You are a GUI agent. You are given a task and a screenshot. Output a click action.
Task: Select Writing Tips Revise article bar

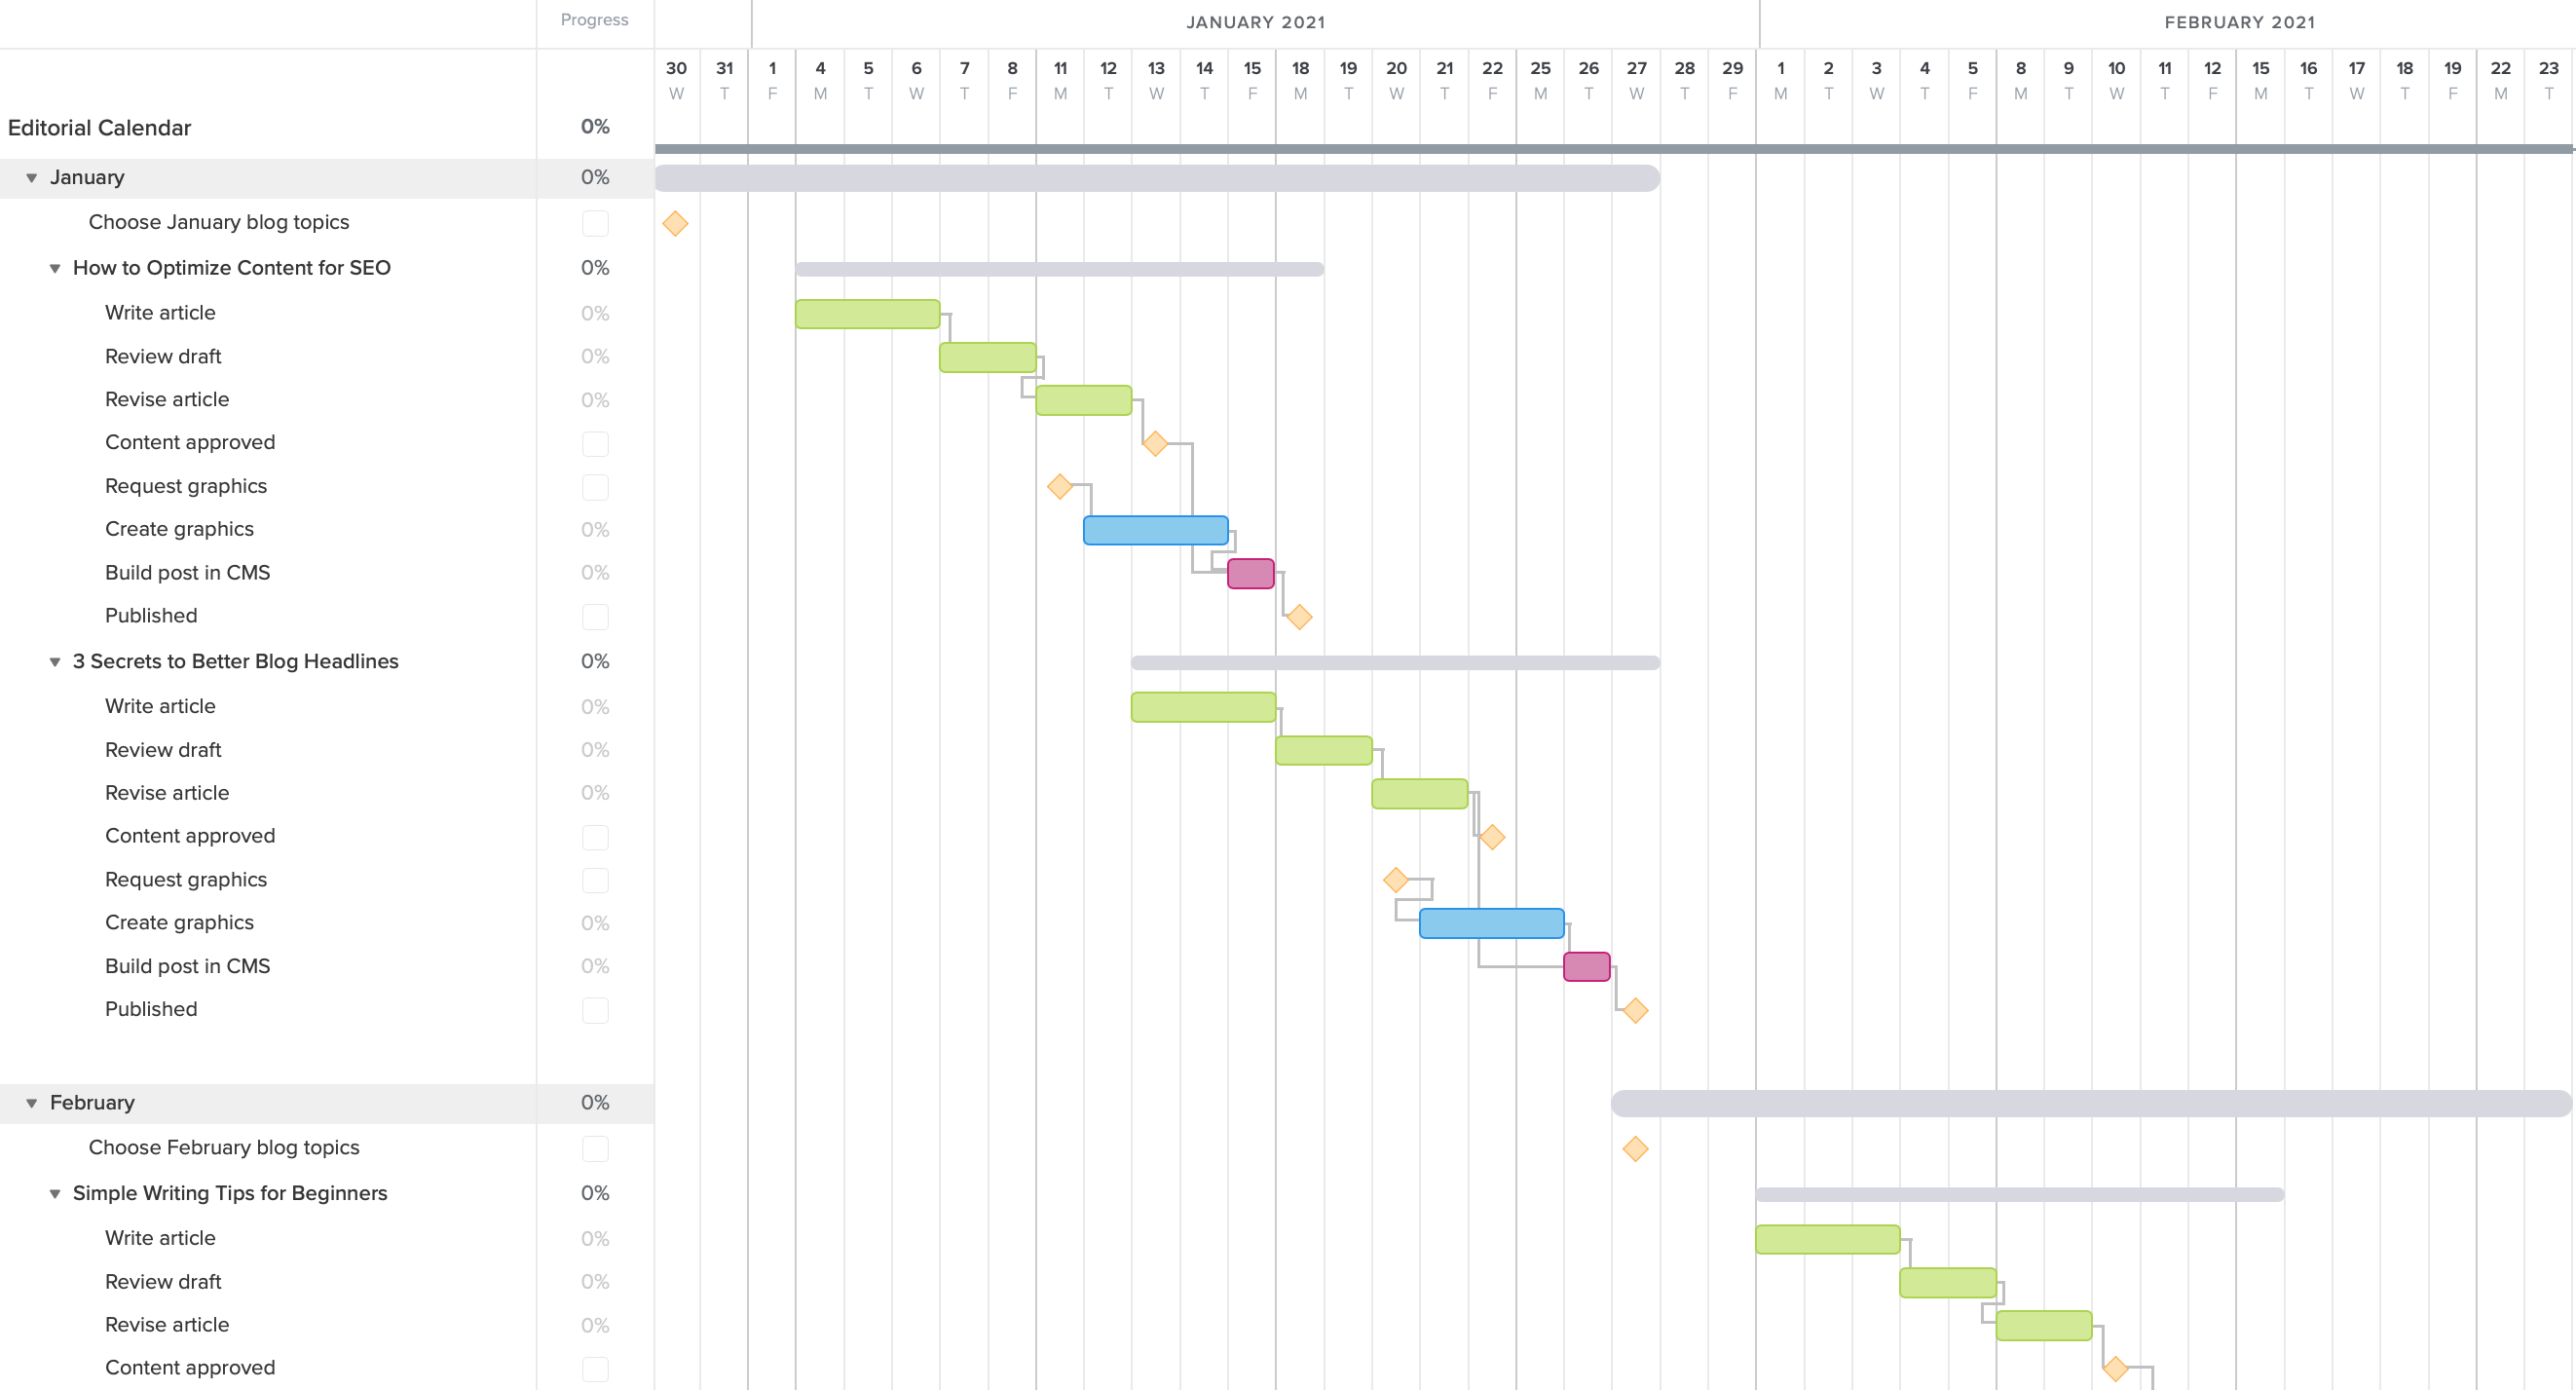(2043, 1325)
